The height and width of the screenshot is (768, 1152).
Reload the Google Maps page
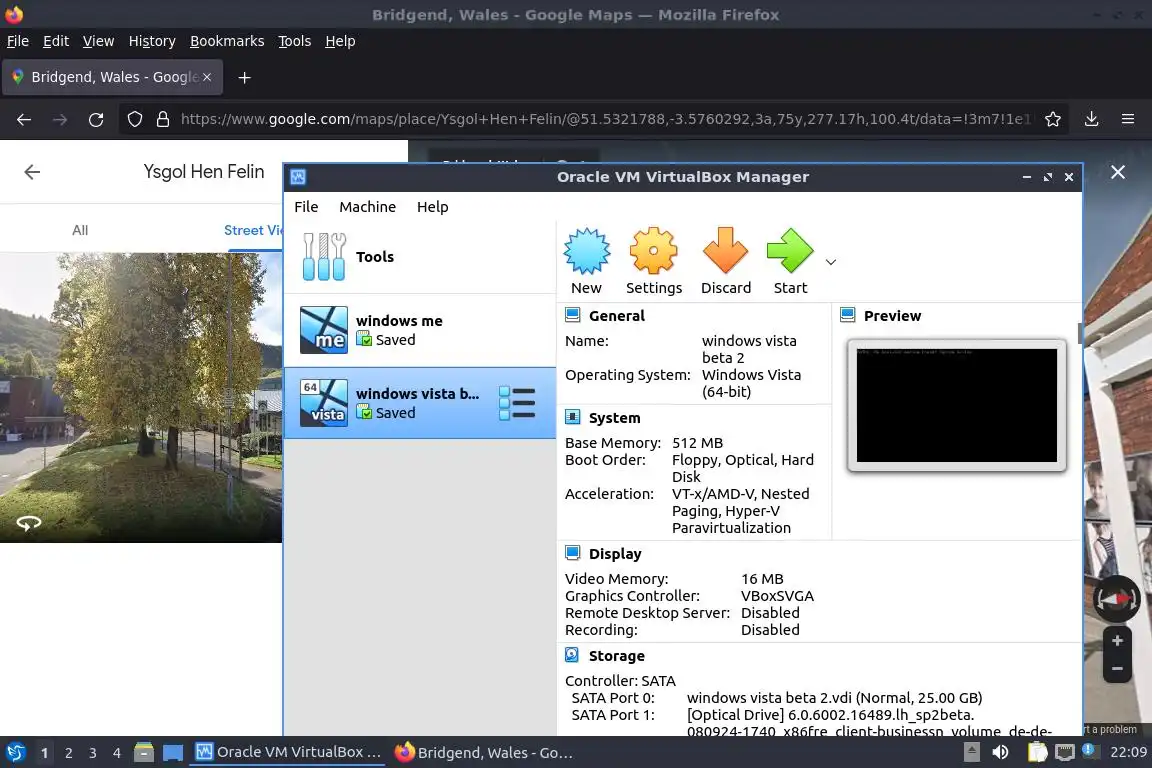[x=96, y=119]
